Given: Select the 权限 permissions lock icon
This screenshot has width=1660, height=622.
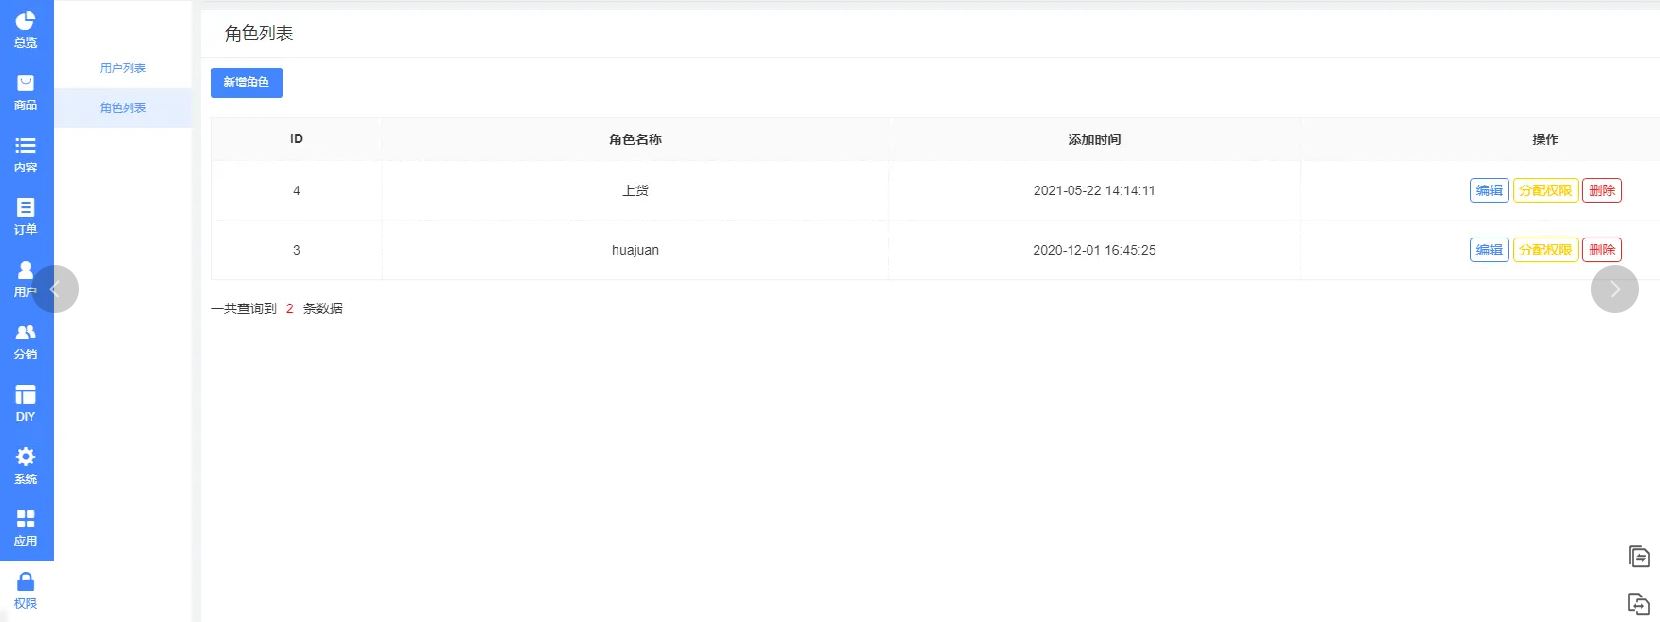Looking at the screenshot, I should tap(25, 582).
